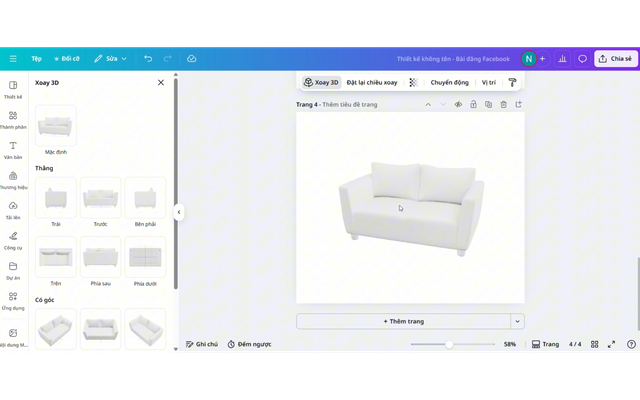The height and width of the screenshot is (400, 640).
Task: Select the Phía sau back view thumbnail
Action: click(x=100, y=257)
